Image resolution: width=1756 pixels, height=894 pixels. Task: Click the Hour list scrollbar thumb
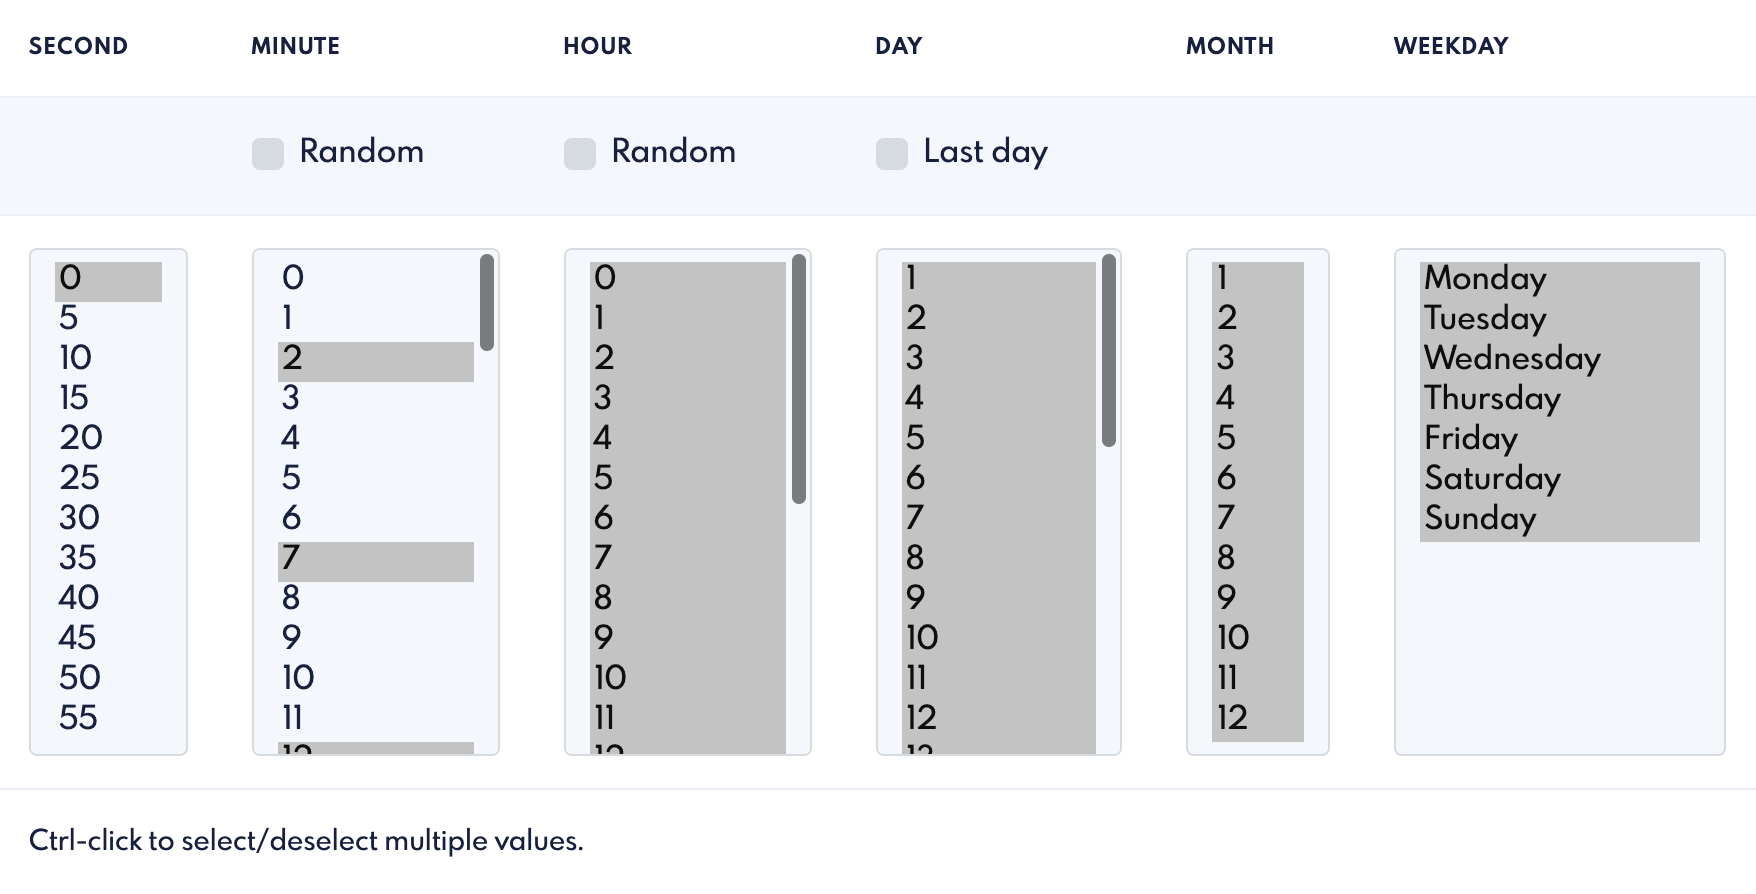coord(799,378)
